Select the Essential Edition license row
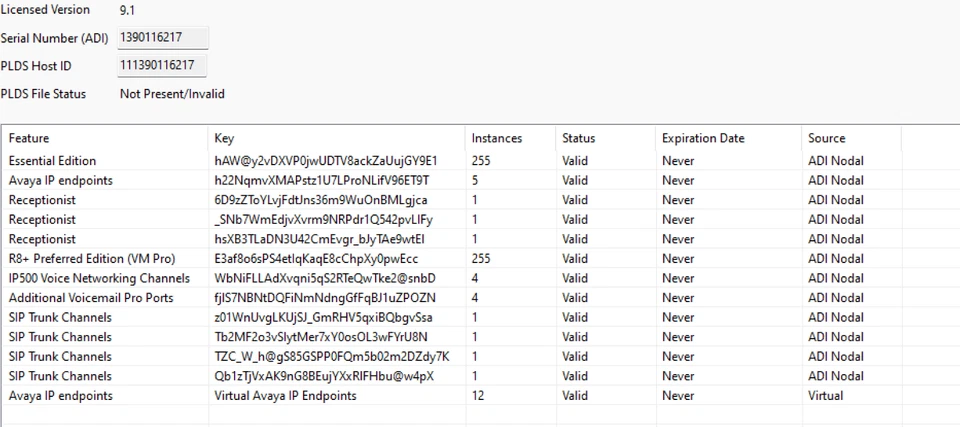The height and width of the screenshot is (427, 960). [53, 161]
